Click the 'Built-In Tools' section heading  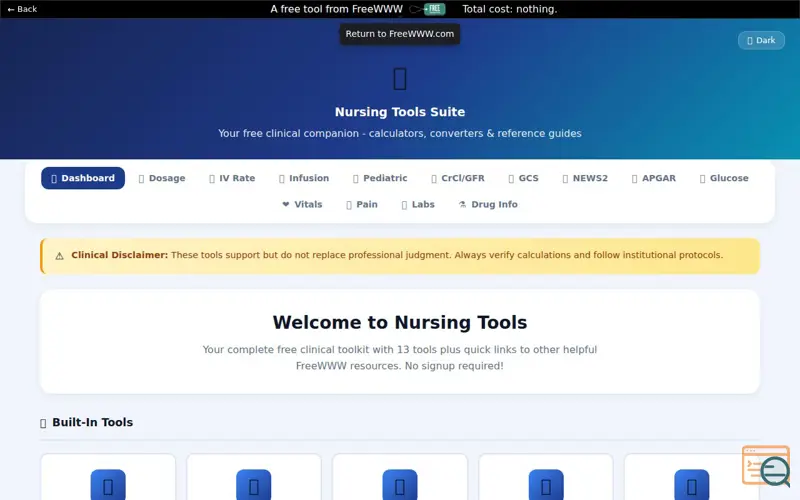pyautogui.click(x=92, y=422)
